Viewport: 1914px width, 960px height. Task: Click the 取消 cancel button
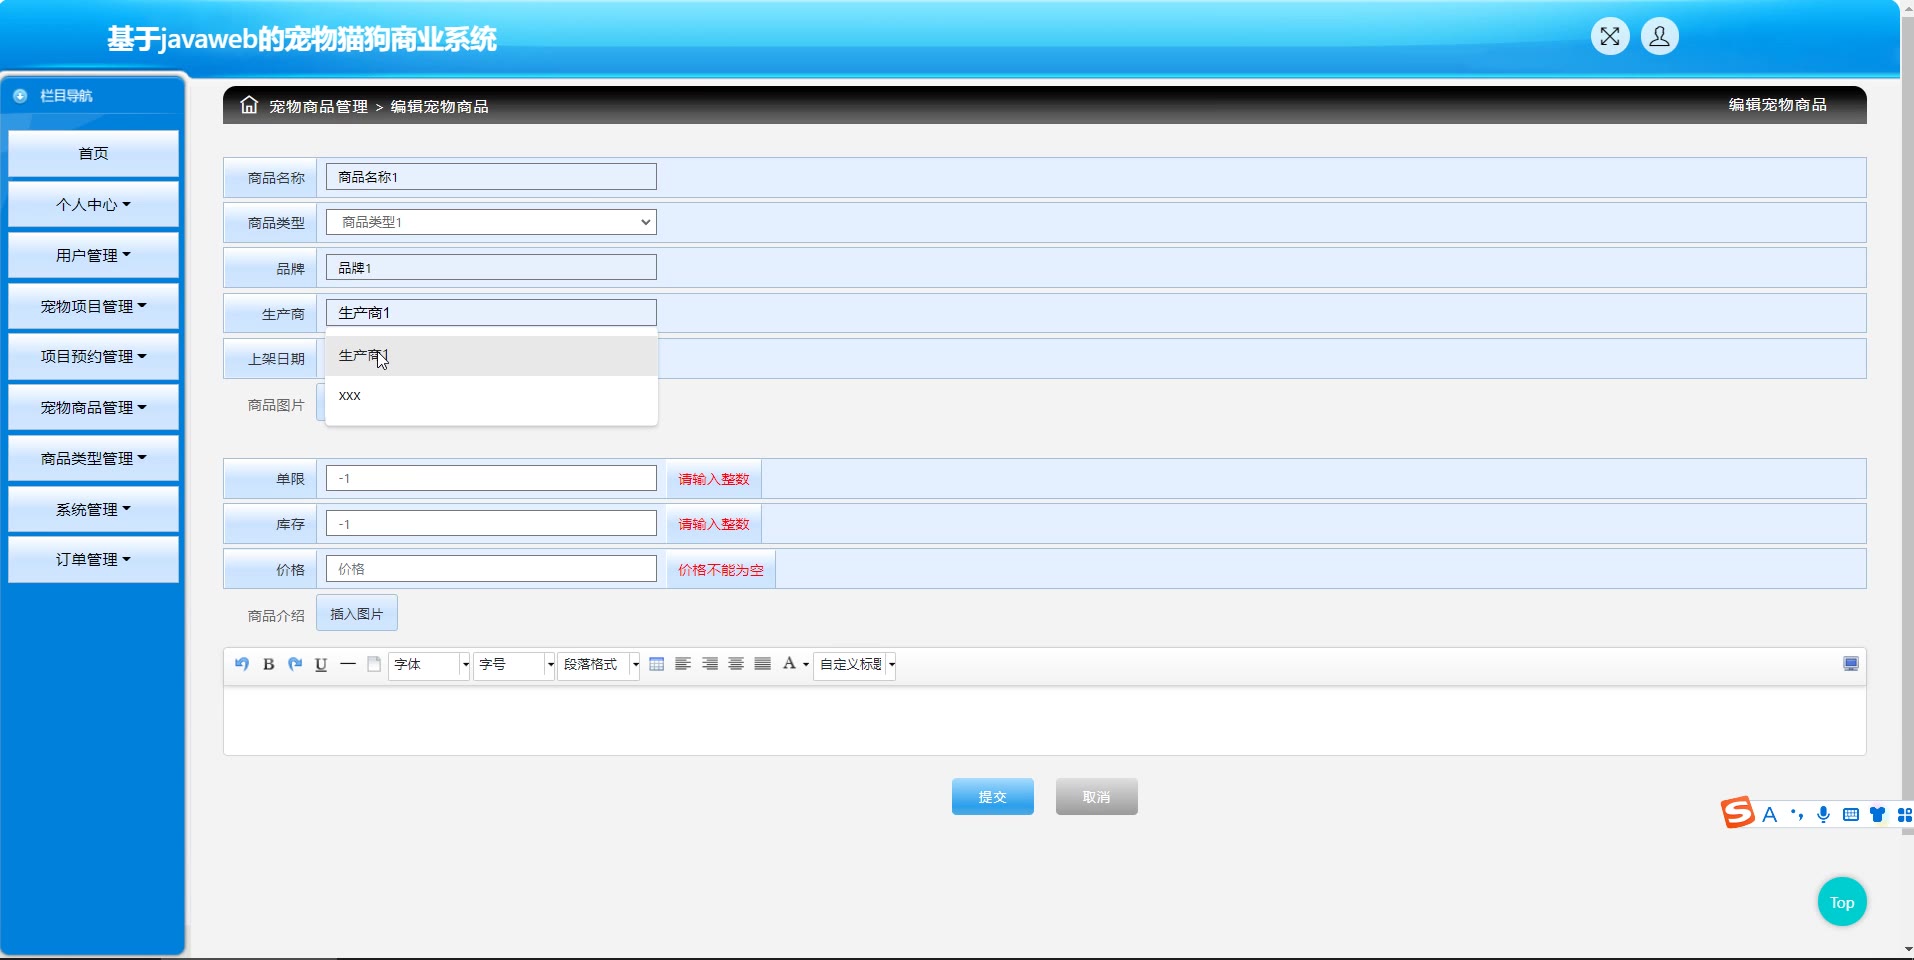(1097, 797)
